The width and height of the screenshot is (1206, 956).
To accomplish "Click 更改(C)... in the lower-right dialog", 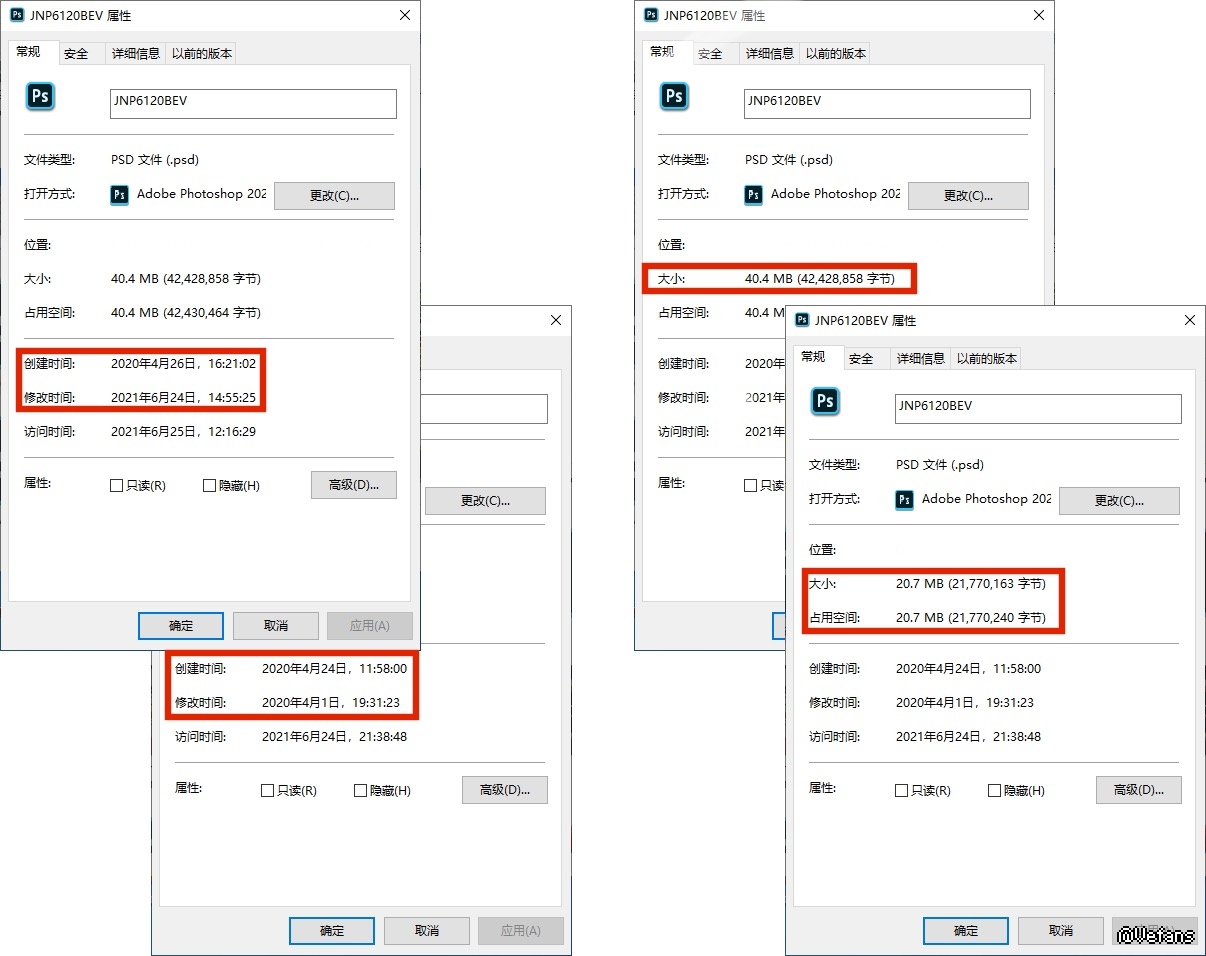I will tap(1119, 501).
